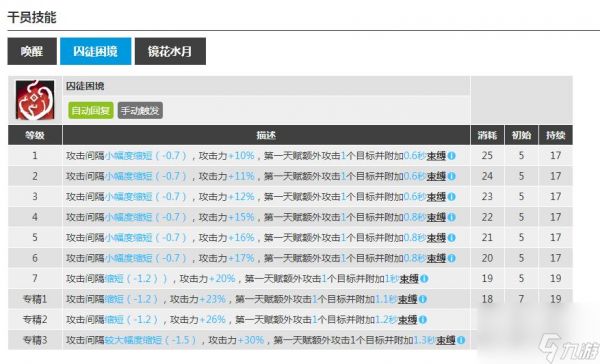Image resolution: width=600 pixels, height=364 pixels.
Task: Open the 束缚 link in level 3 row
Action: click(x=437, y=197)
